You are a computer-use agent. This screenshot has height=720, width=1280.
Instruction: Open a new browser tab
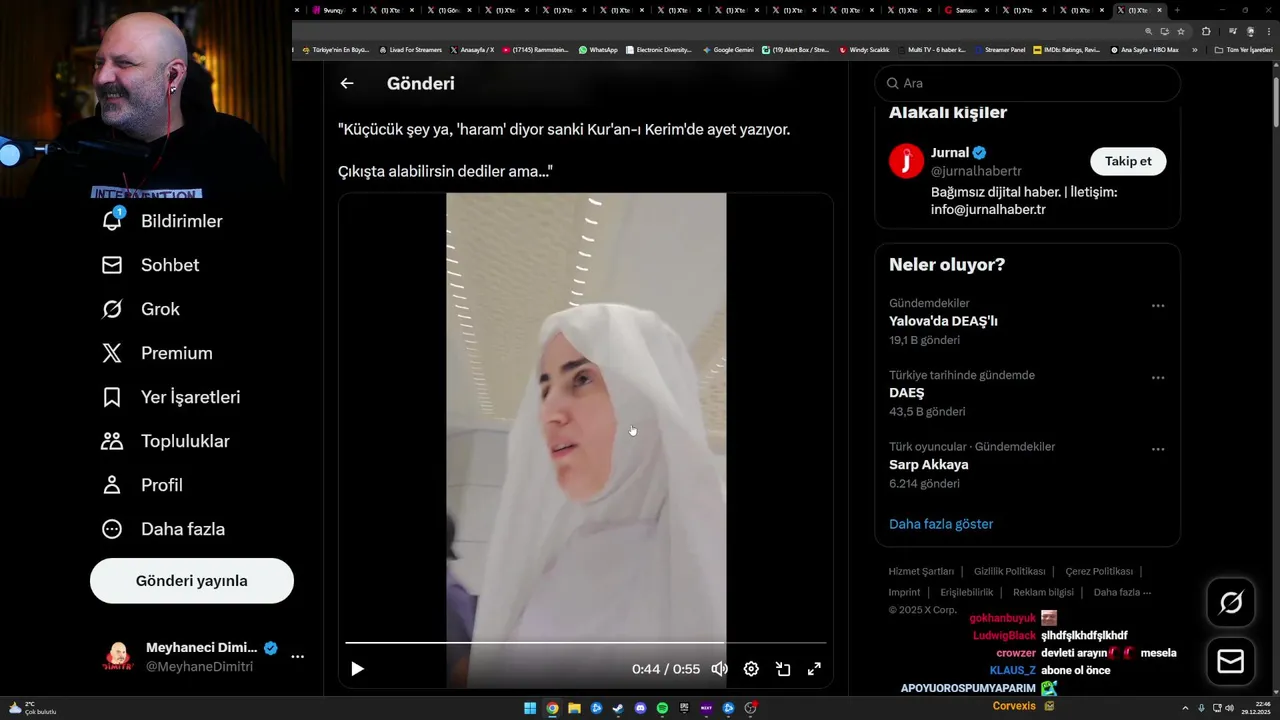click(1177, 10)
